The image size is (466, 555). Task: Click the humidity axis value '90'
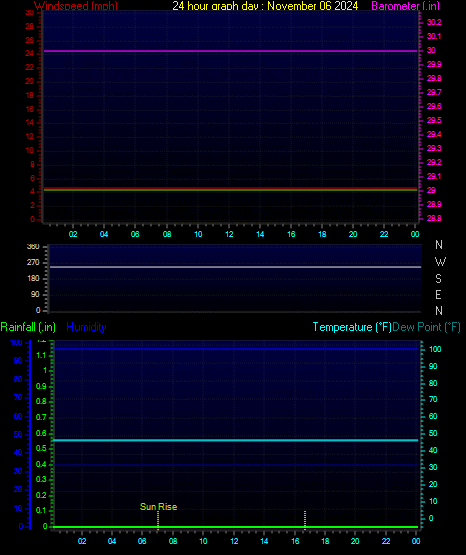pyautogui.click(x=18, y=361)
